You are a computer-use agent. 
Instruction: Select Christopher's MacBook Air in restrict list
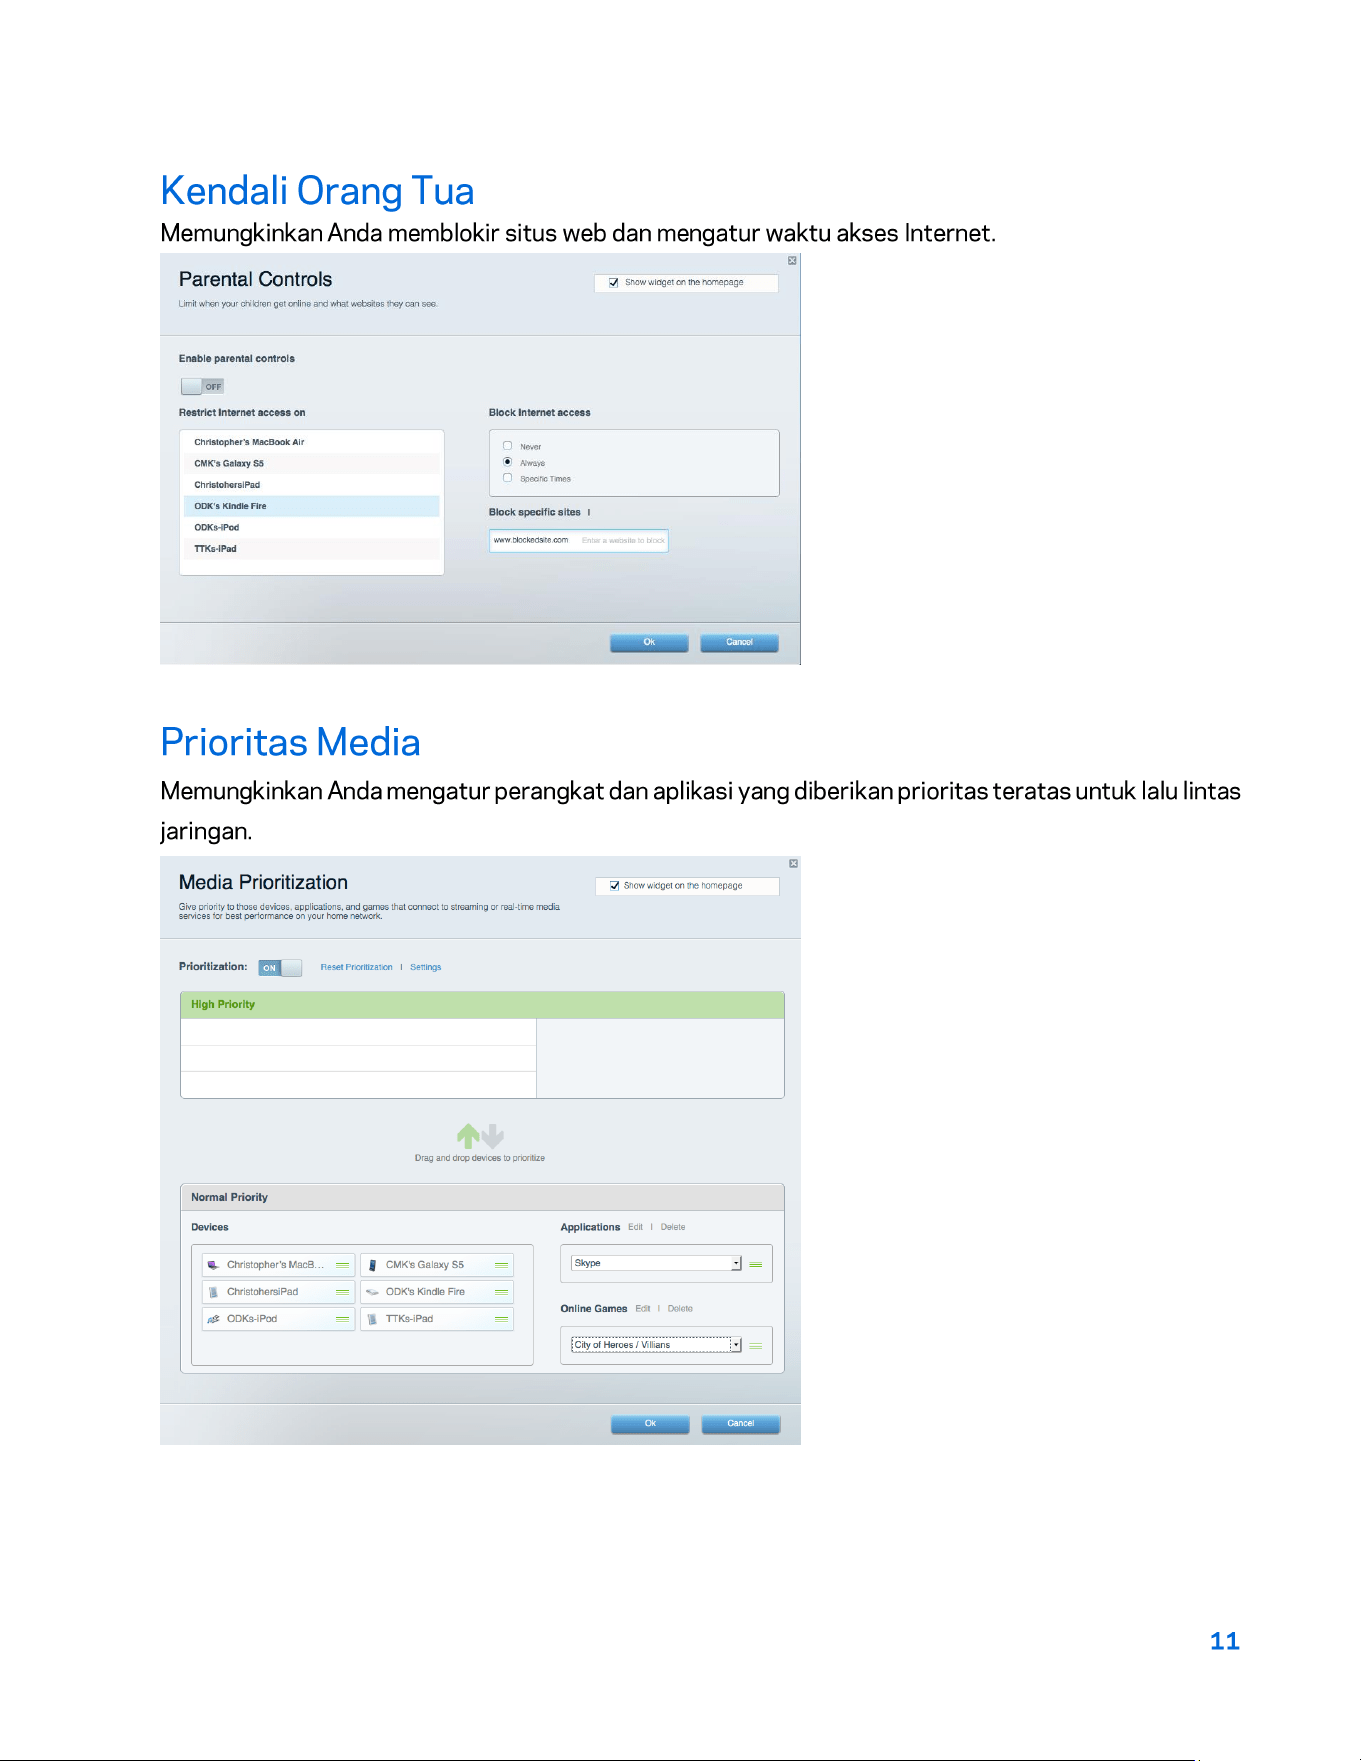pos(312,442)
